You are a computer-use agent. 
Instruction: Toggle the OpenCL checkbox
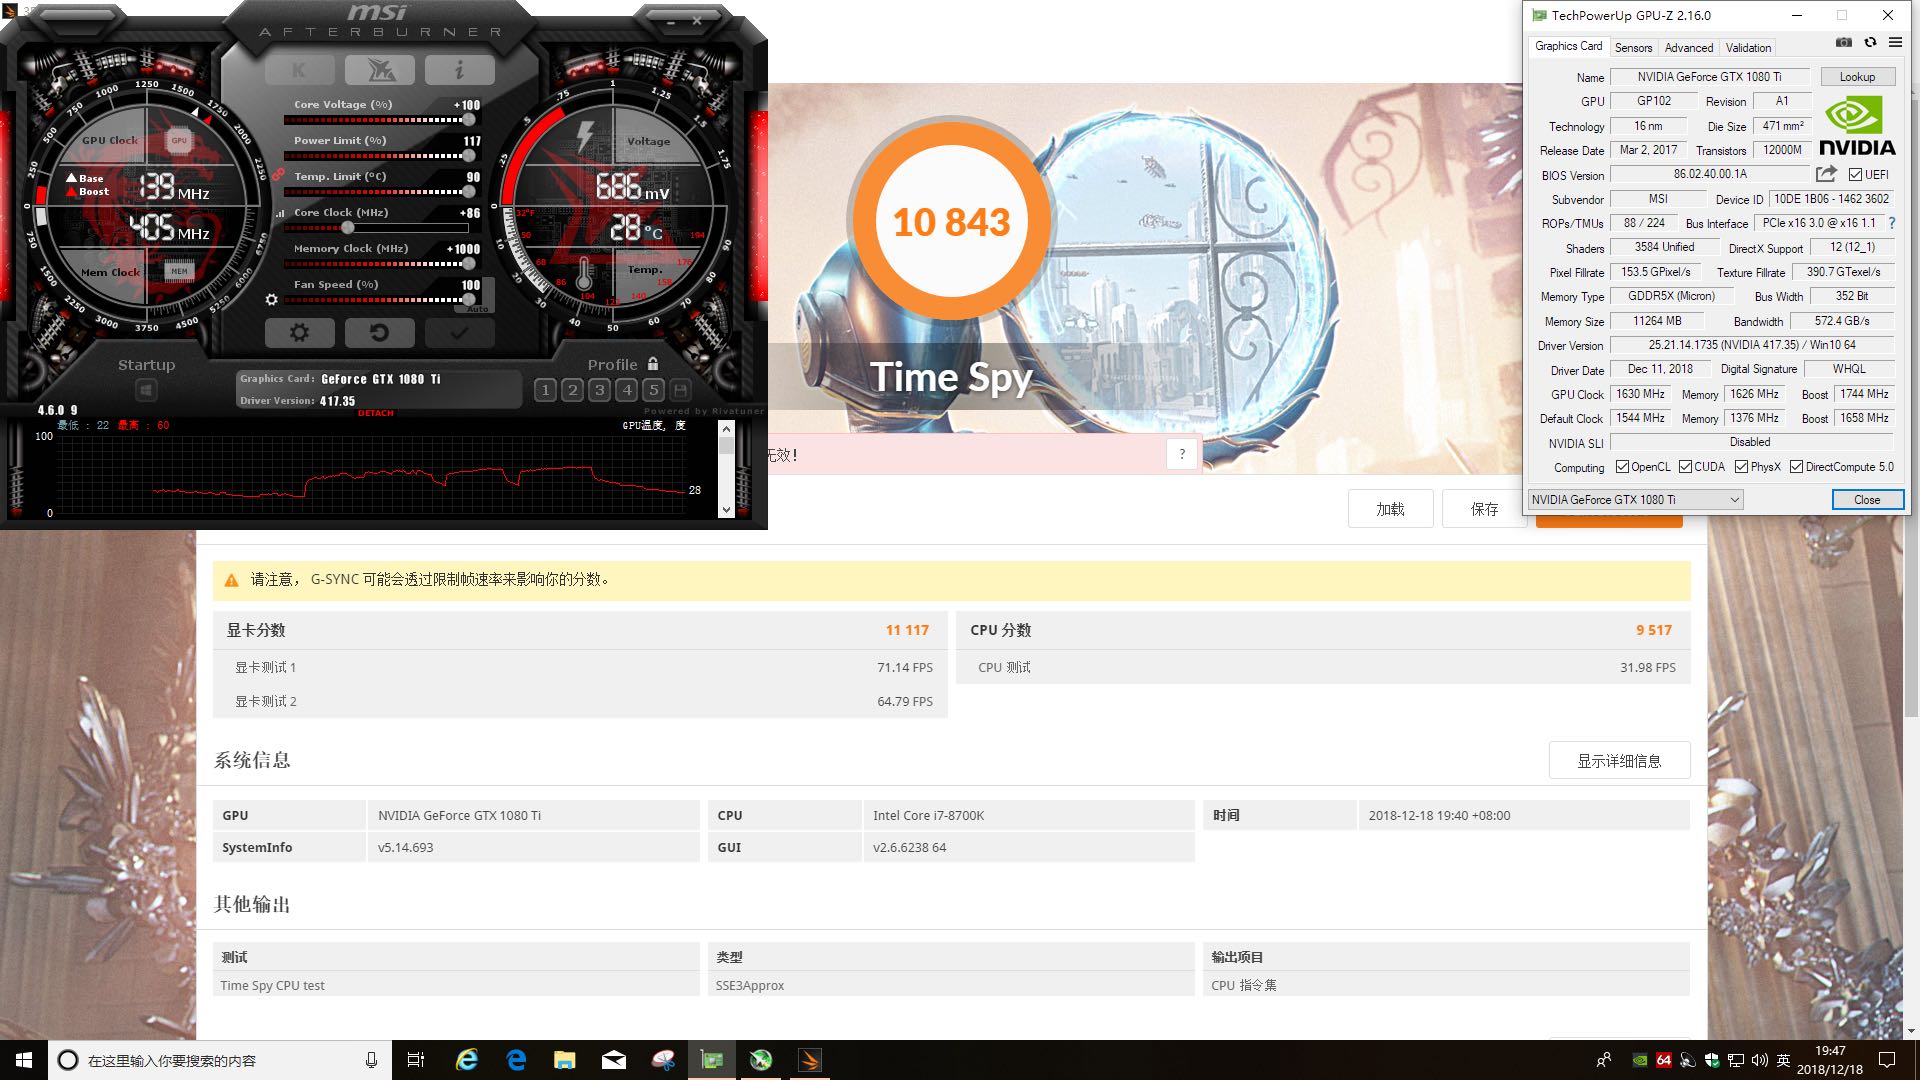pos(1622,467)
